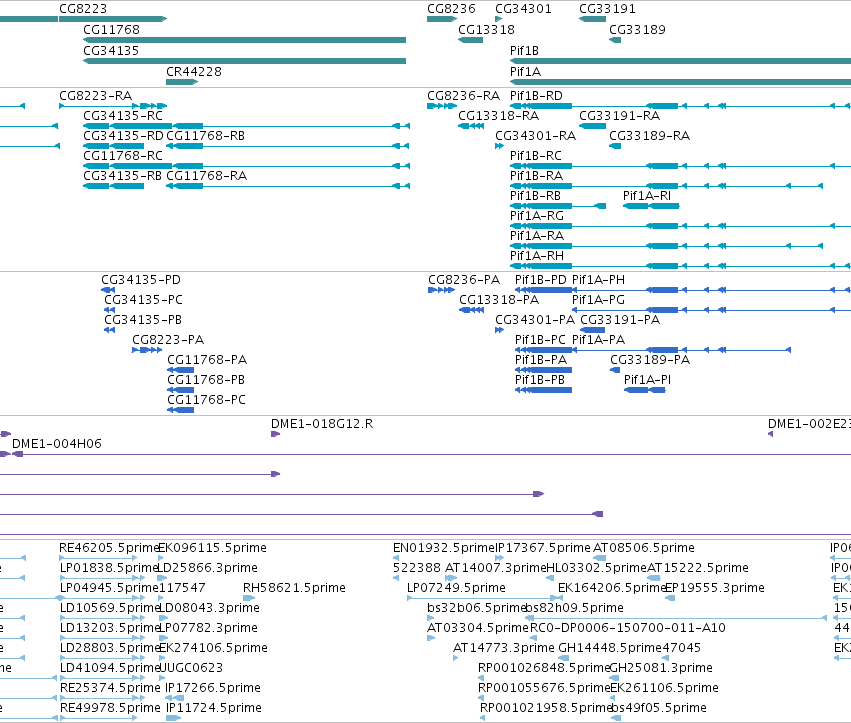Select the LP07249.5prime EST label
This screenshot has width=851, height=723.
[456, 588]
